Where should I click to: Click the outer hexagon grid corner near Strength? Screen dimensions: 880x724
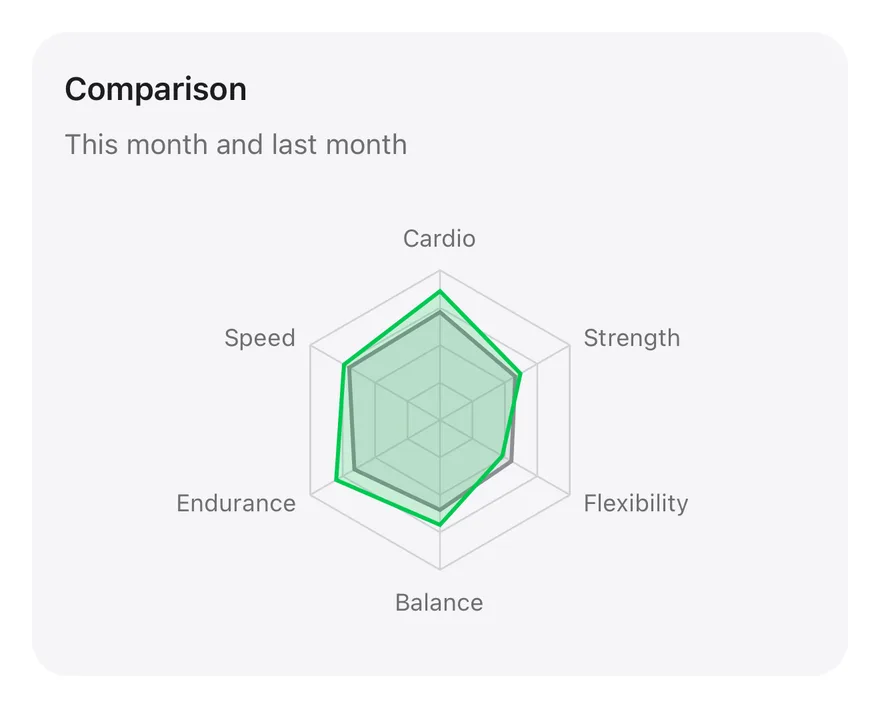point(570,345)
